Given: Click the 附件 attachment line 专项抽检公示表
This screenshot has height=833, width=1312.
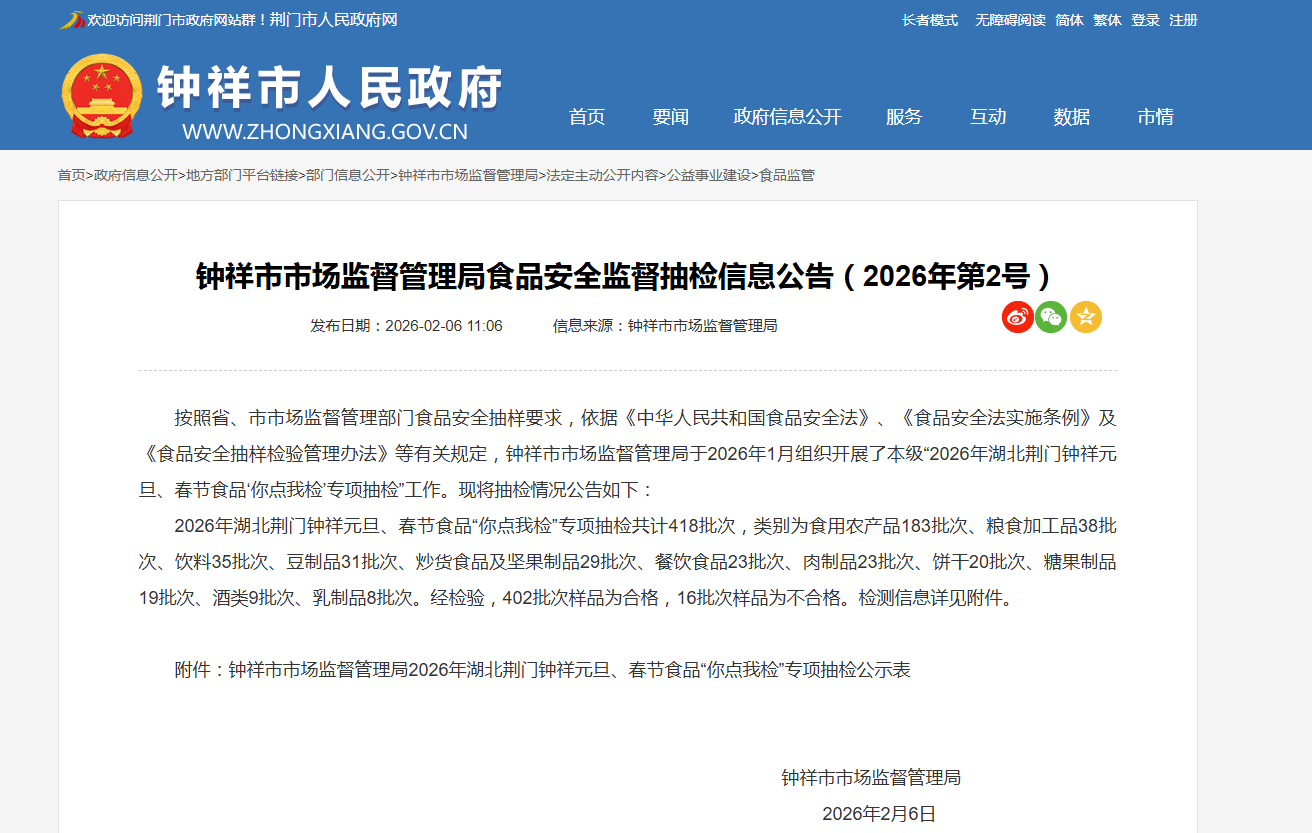Looking at the screenshot, I should click(x=543, y=670).
